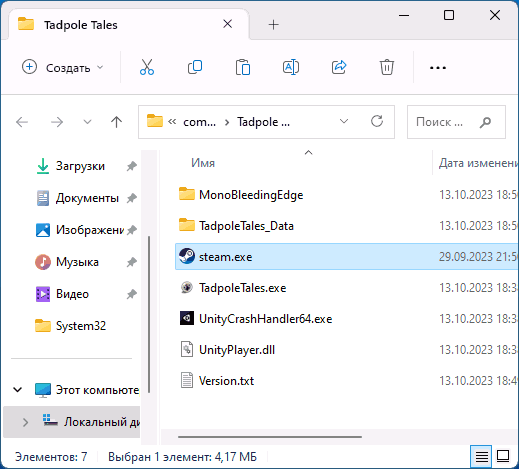Click the Создать new item button
The width and height of the screenshot is (519, 469).
coord(63,68)
